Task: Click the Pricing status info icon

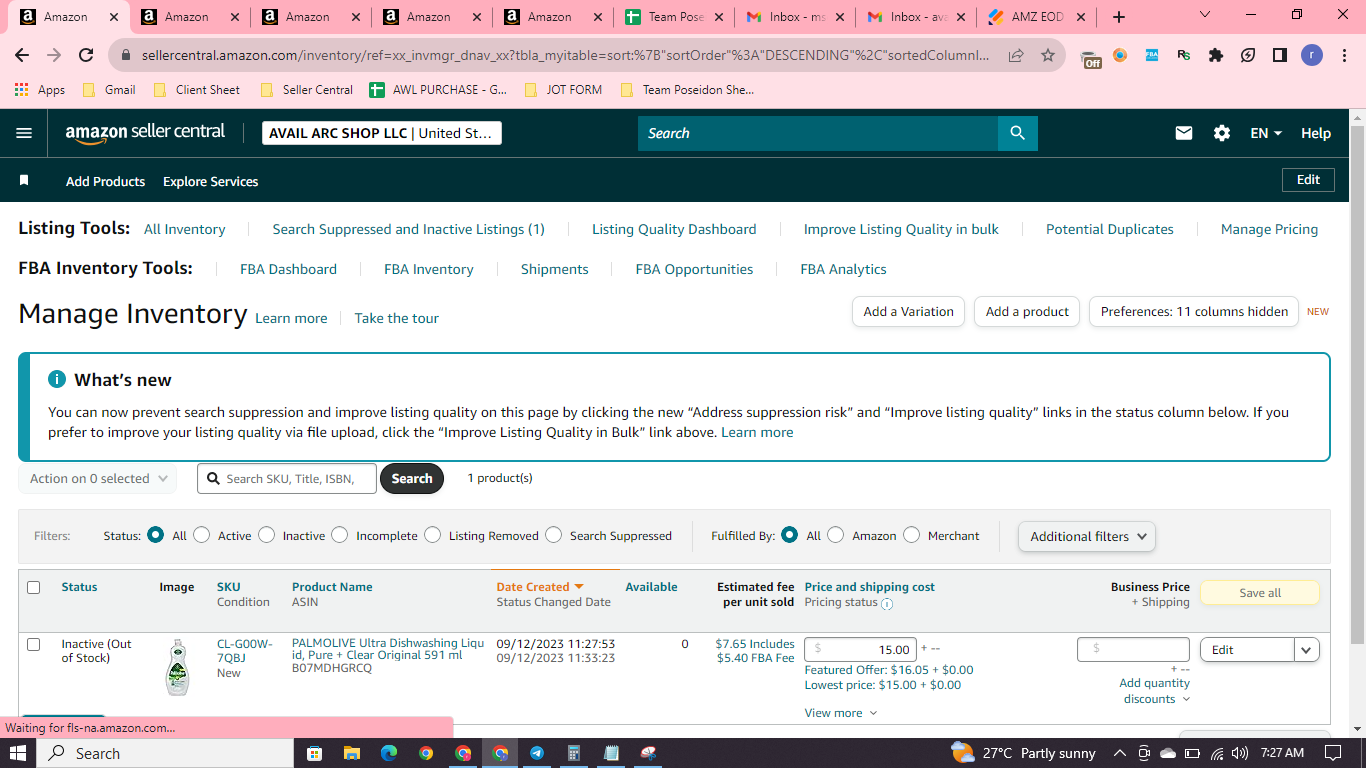Action: [887, 603]
